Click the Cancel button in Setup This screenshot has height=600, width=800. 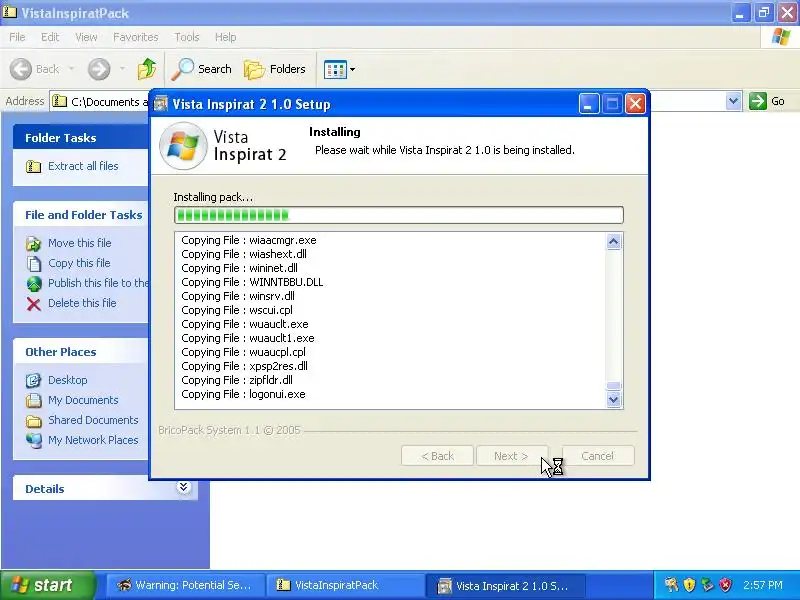[597, 456]
